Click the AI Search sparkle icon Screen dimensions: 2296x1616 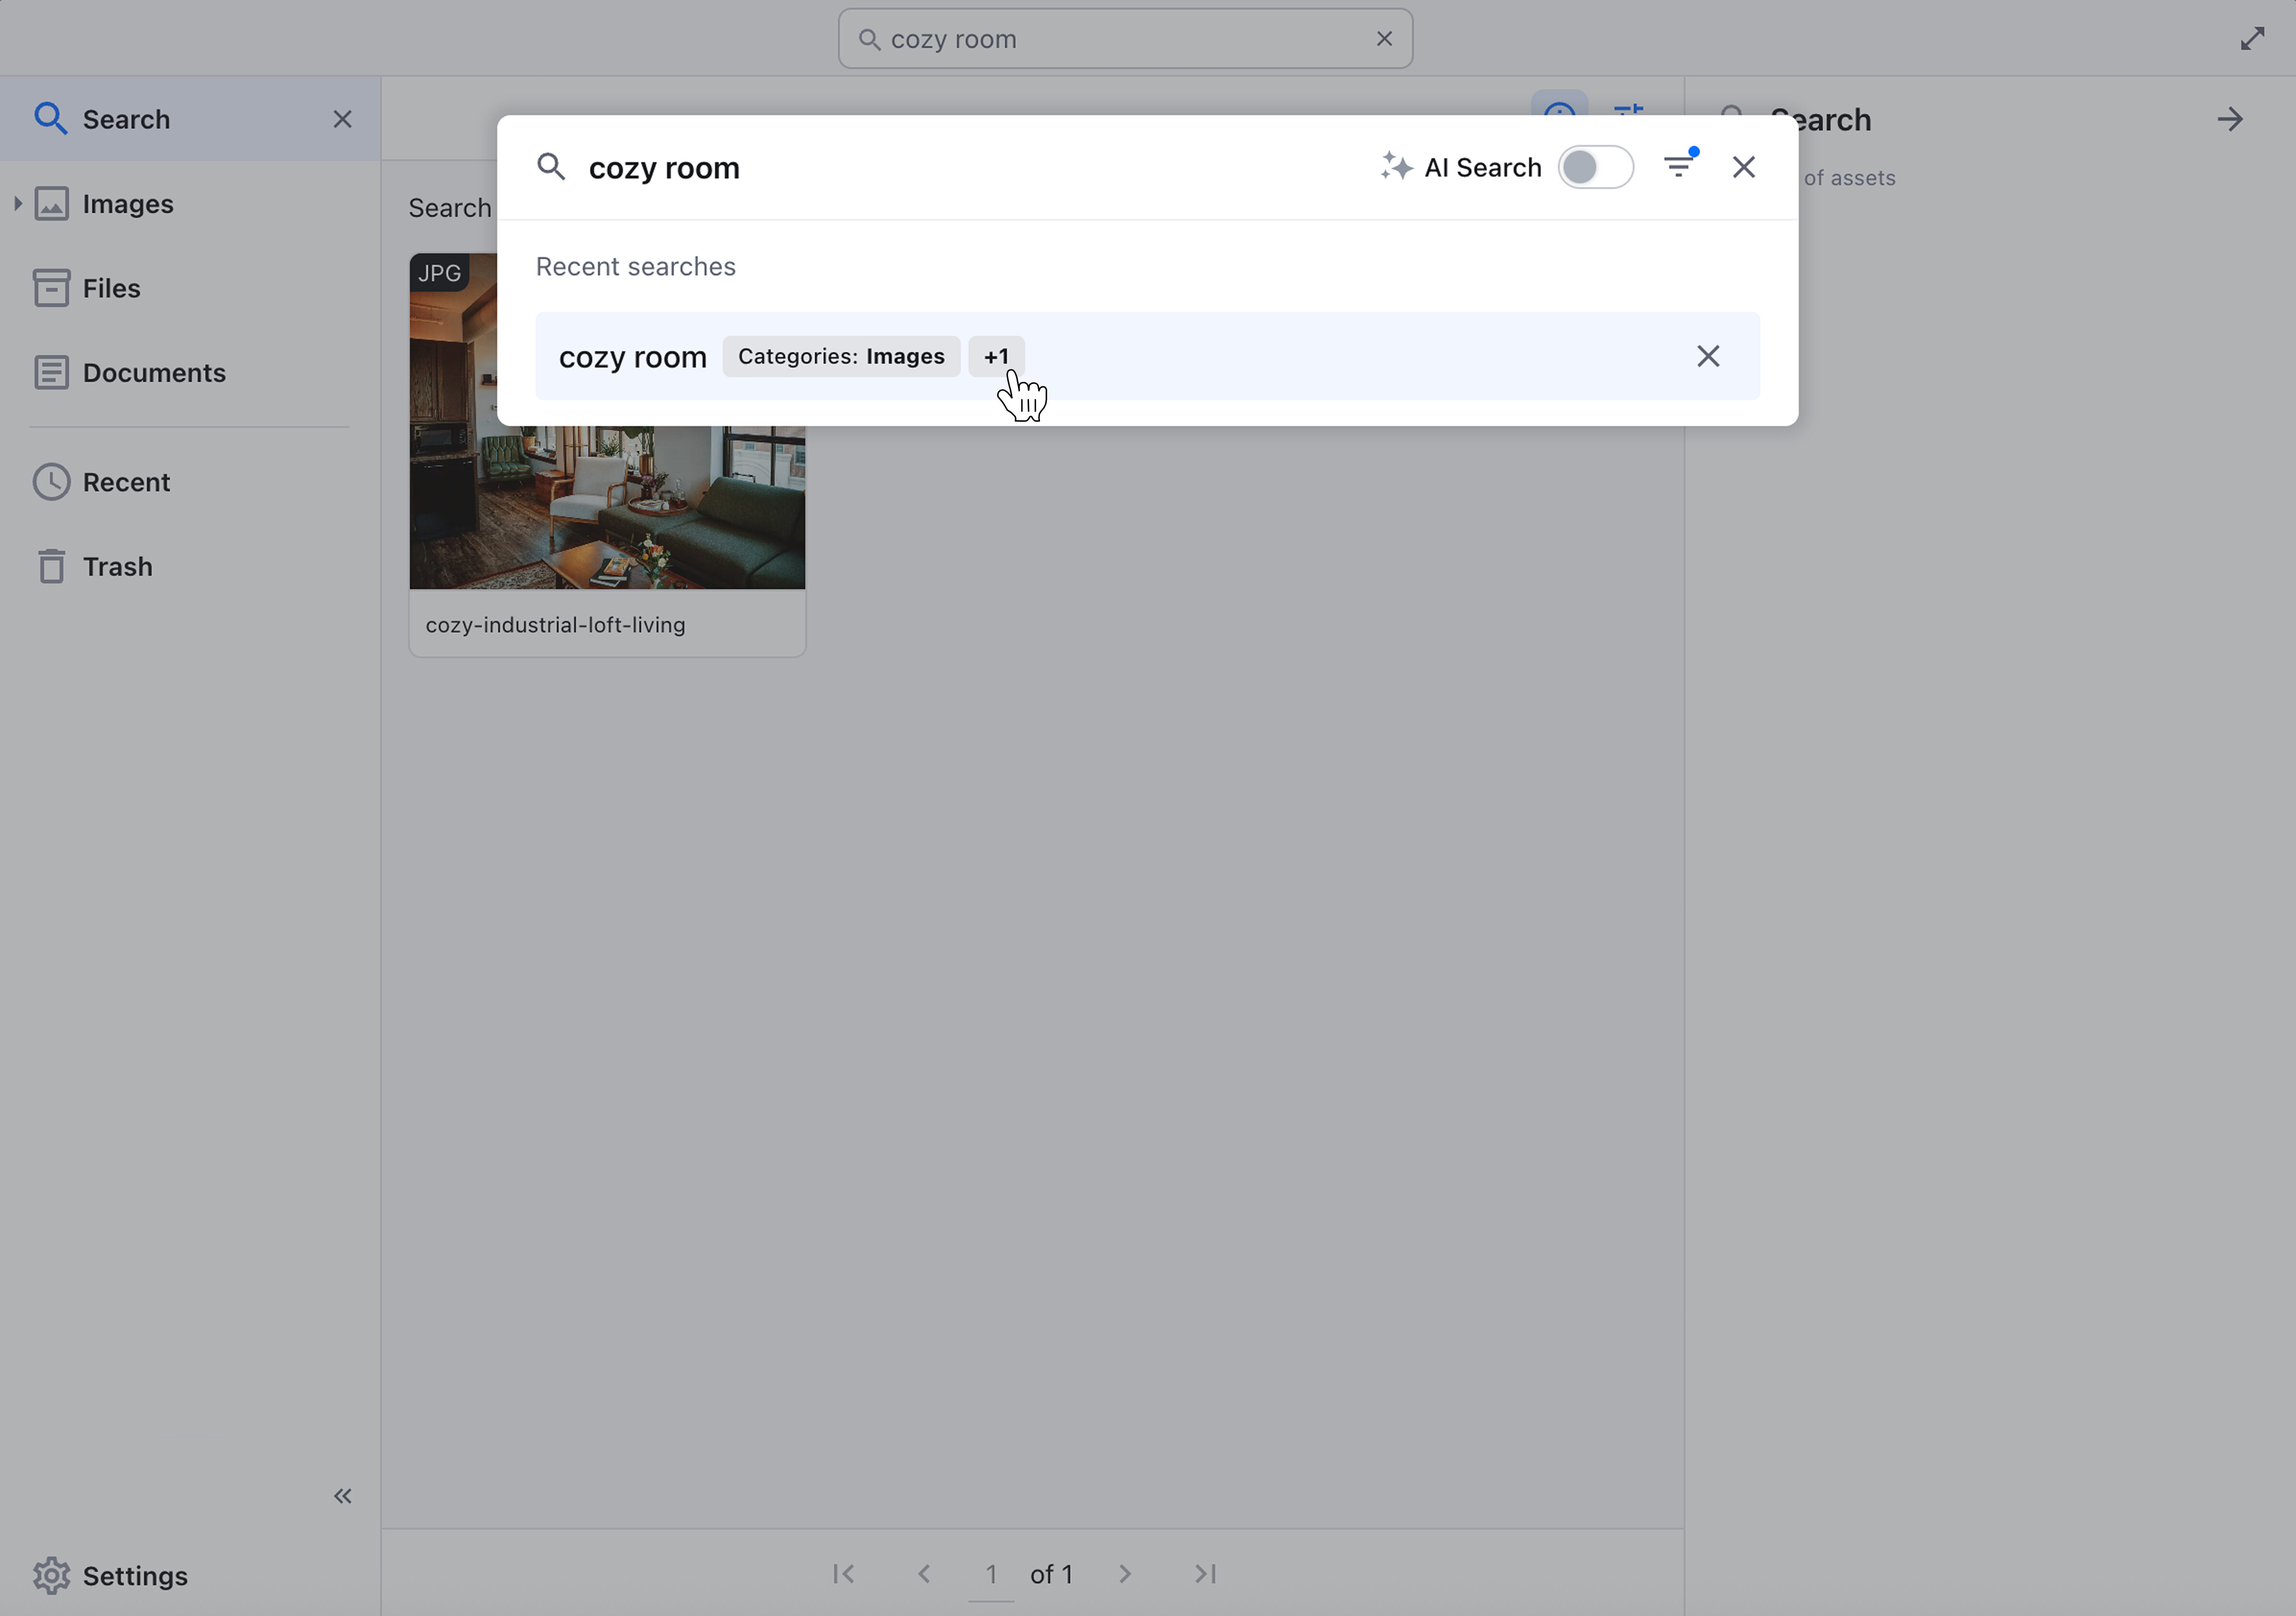tap(1396, 166)
